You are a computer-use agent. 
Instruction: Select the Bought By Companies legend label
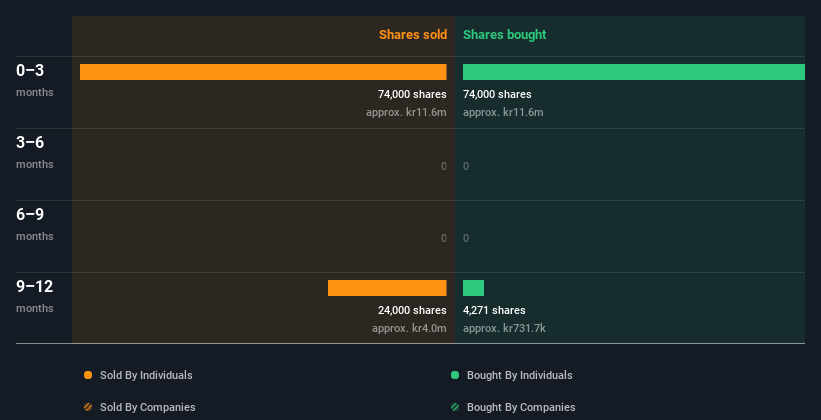coord(521,407)
